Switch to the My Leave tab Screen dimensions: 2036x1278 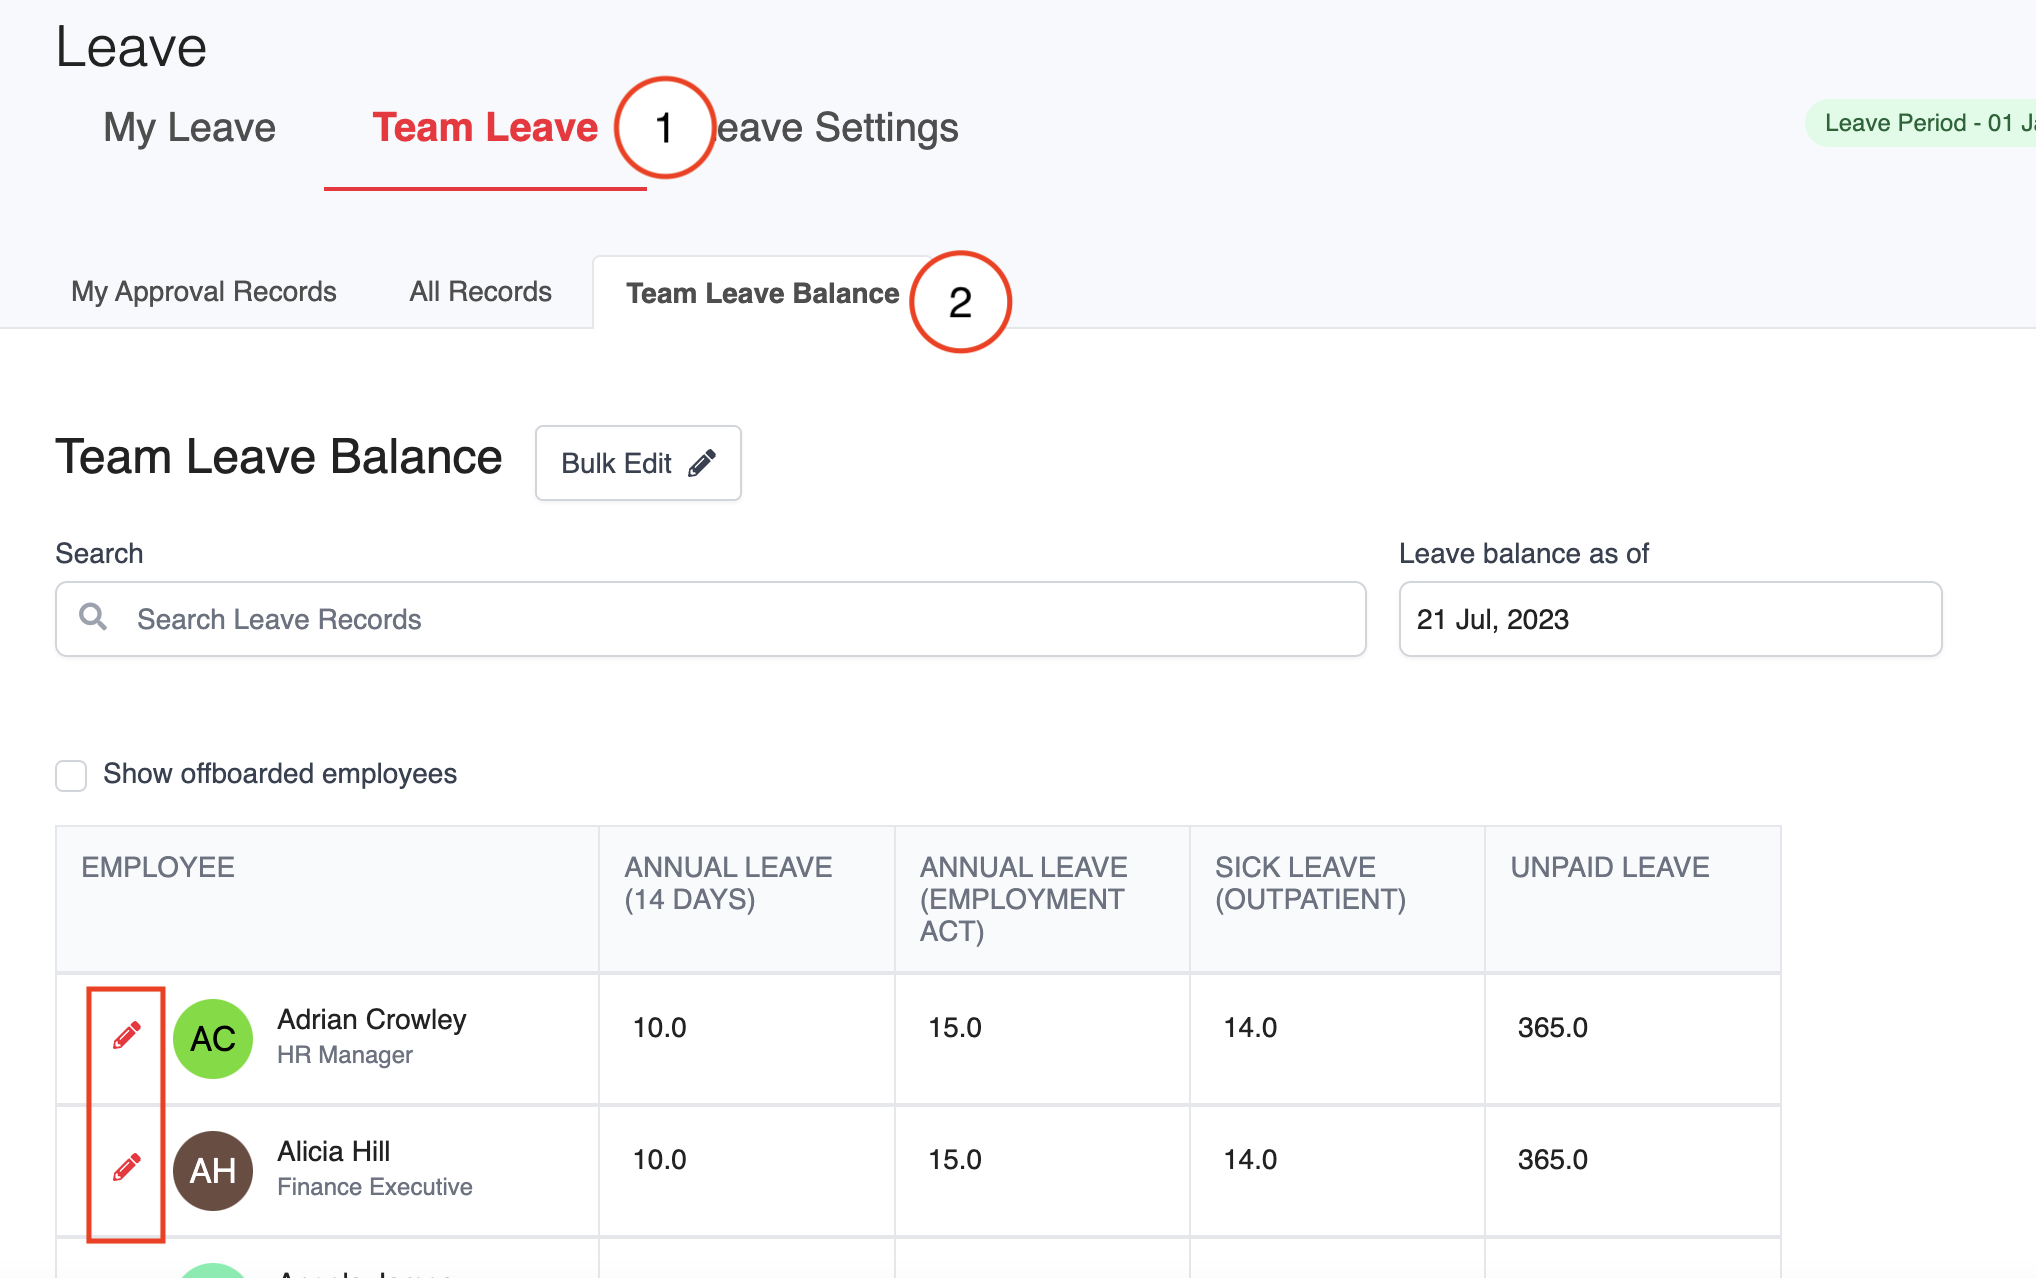tap(189, 128)
